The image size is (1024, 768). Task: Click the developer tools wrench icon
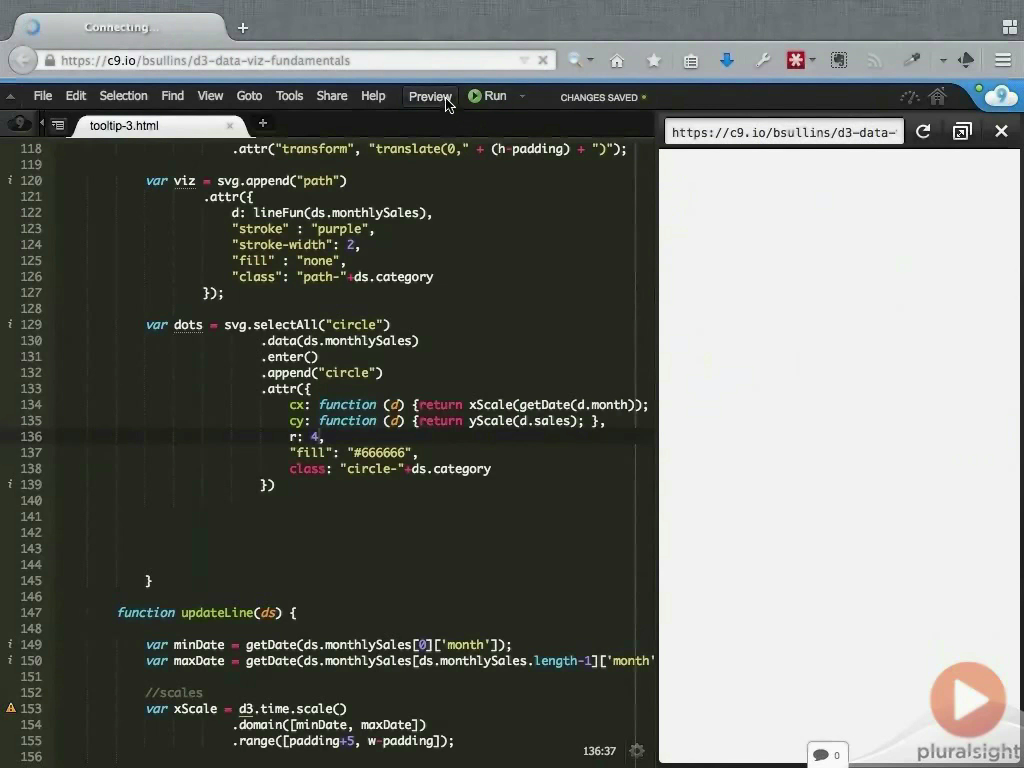click(x=762, y=61)
